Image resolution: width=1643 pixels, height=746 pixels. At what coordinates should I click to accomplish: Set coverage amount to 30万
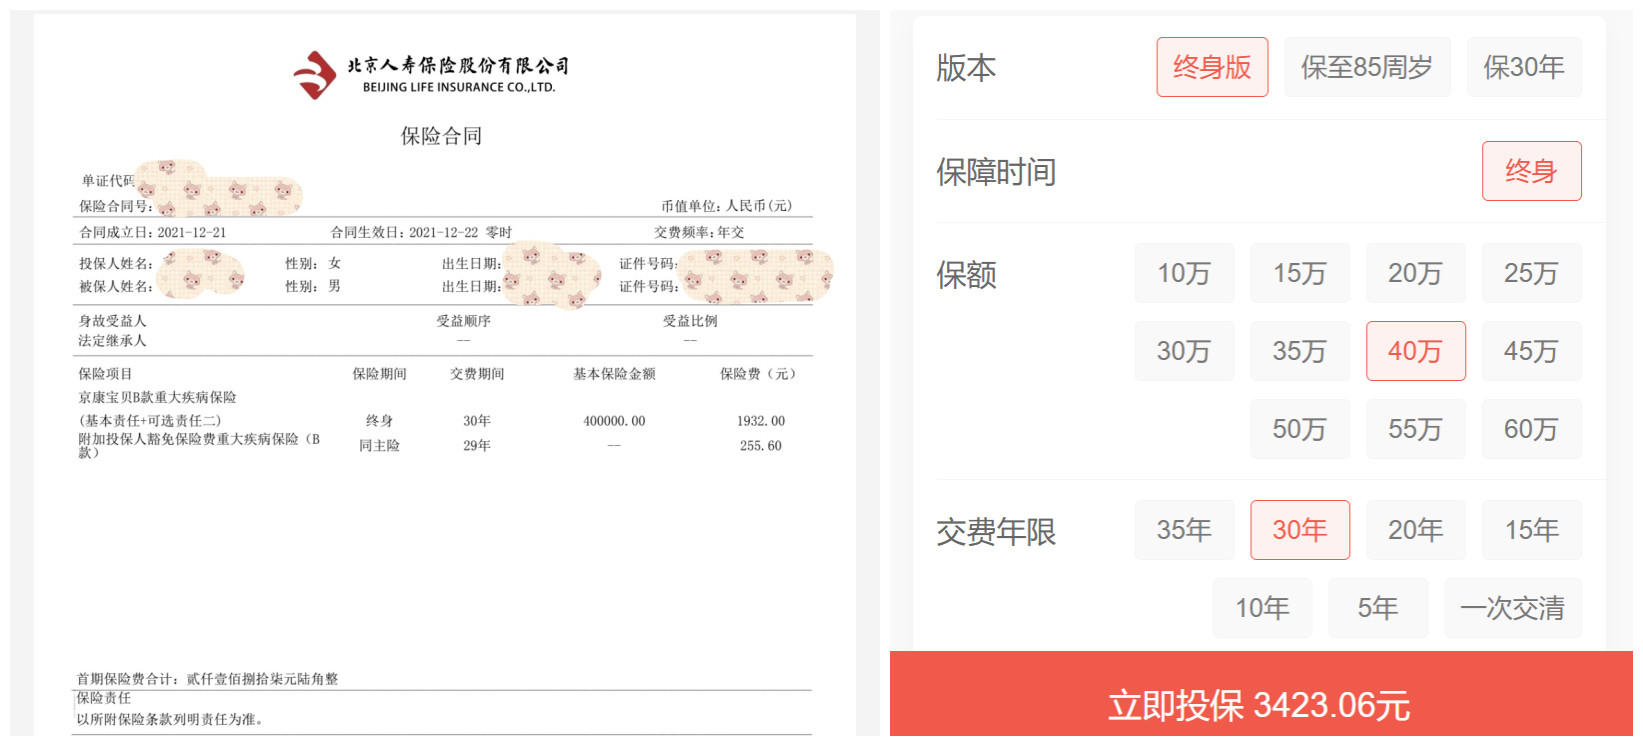click(x=1184, y=351)
